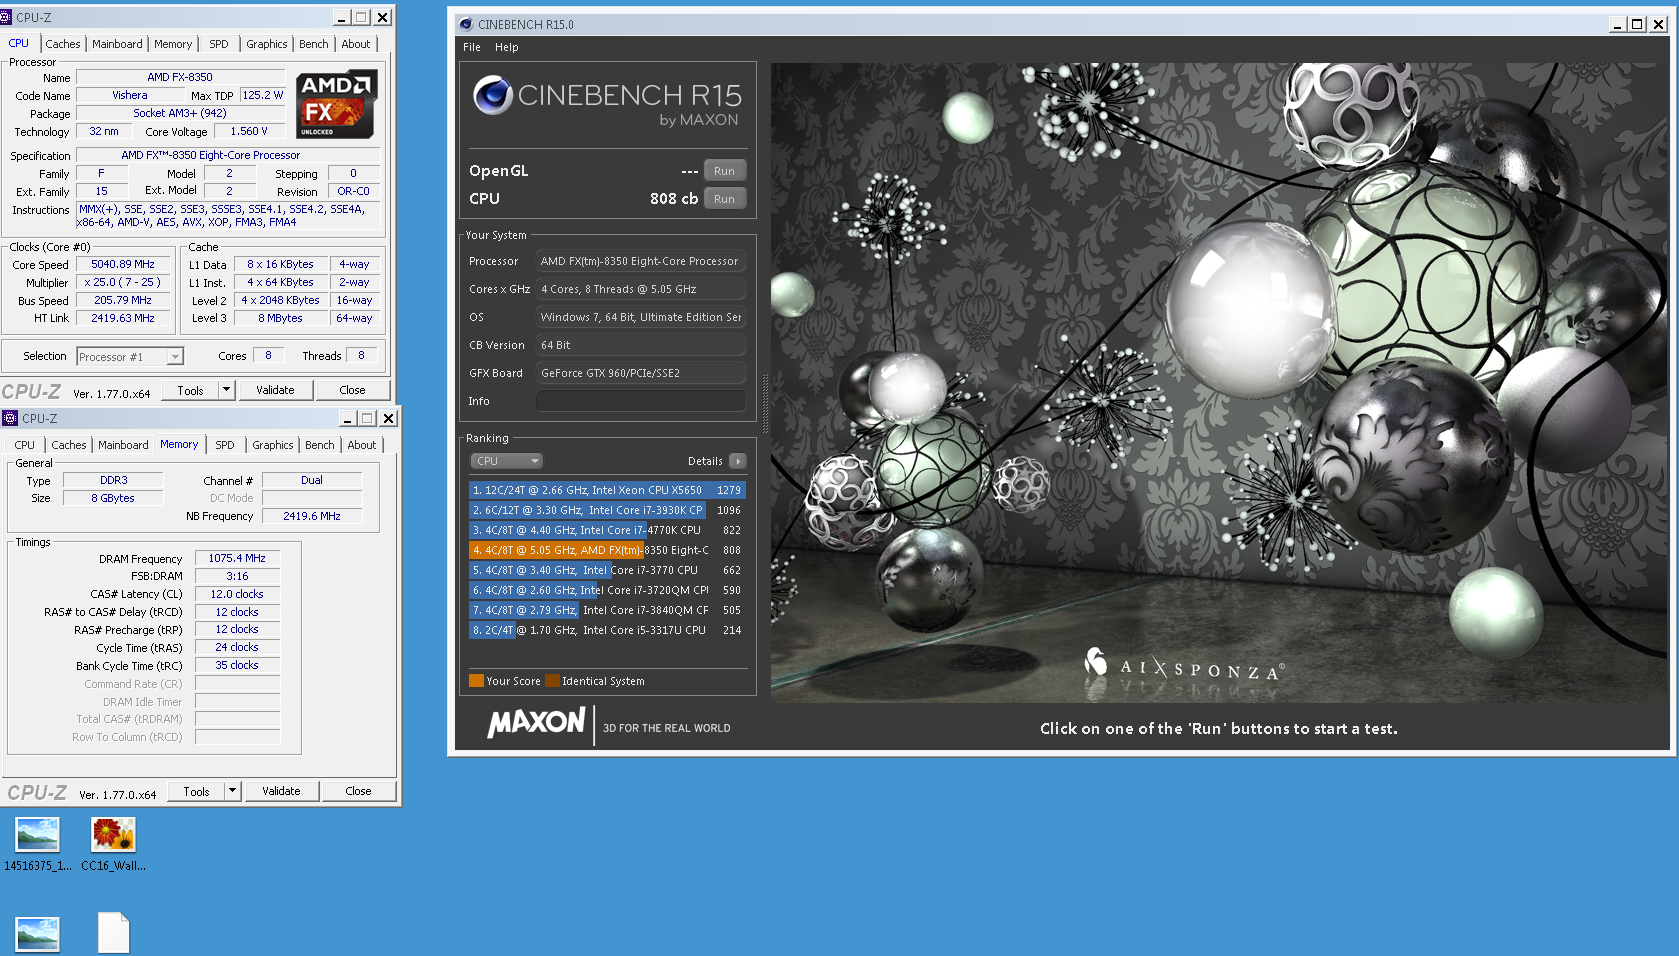Click the top CPU-Z window title icon
This screenshot has height=956, width=1679.
point(6,17)
